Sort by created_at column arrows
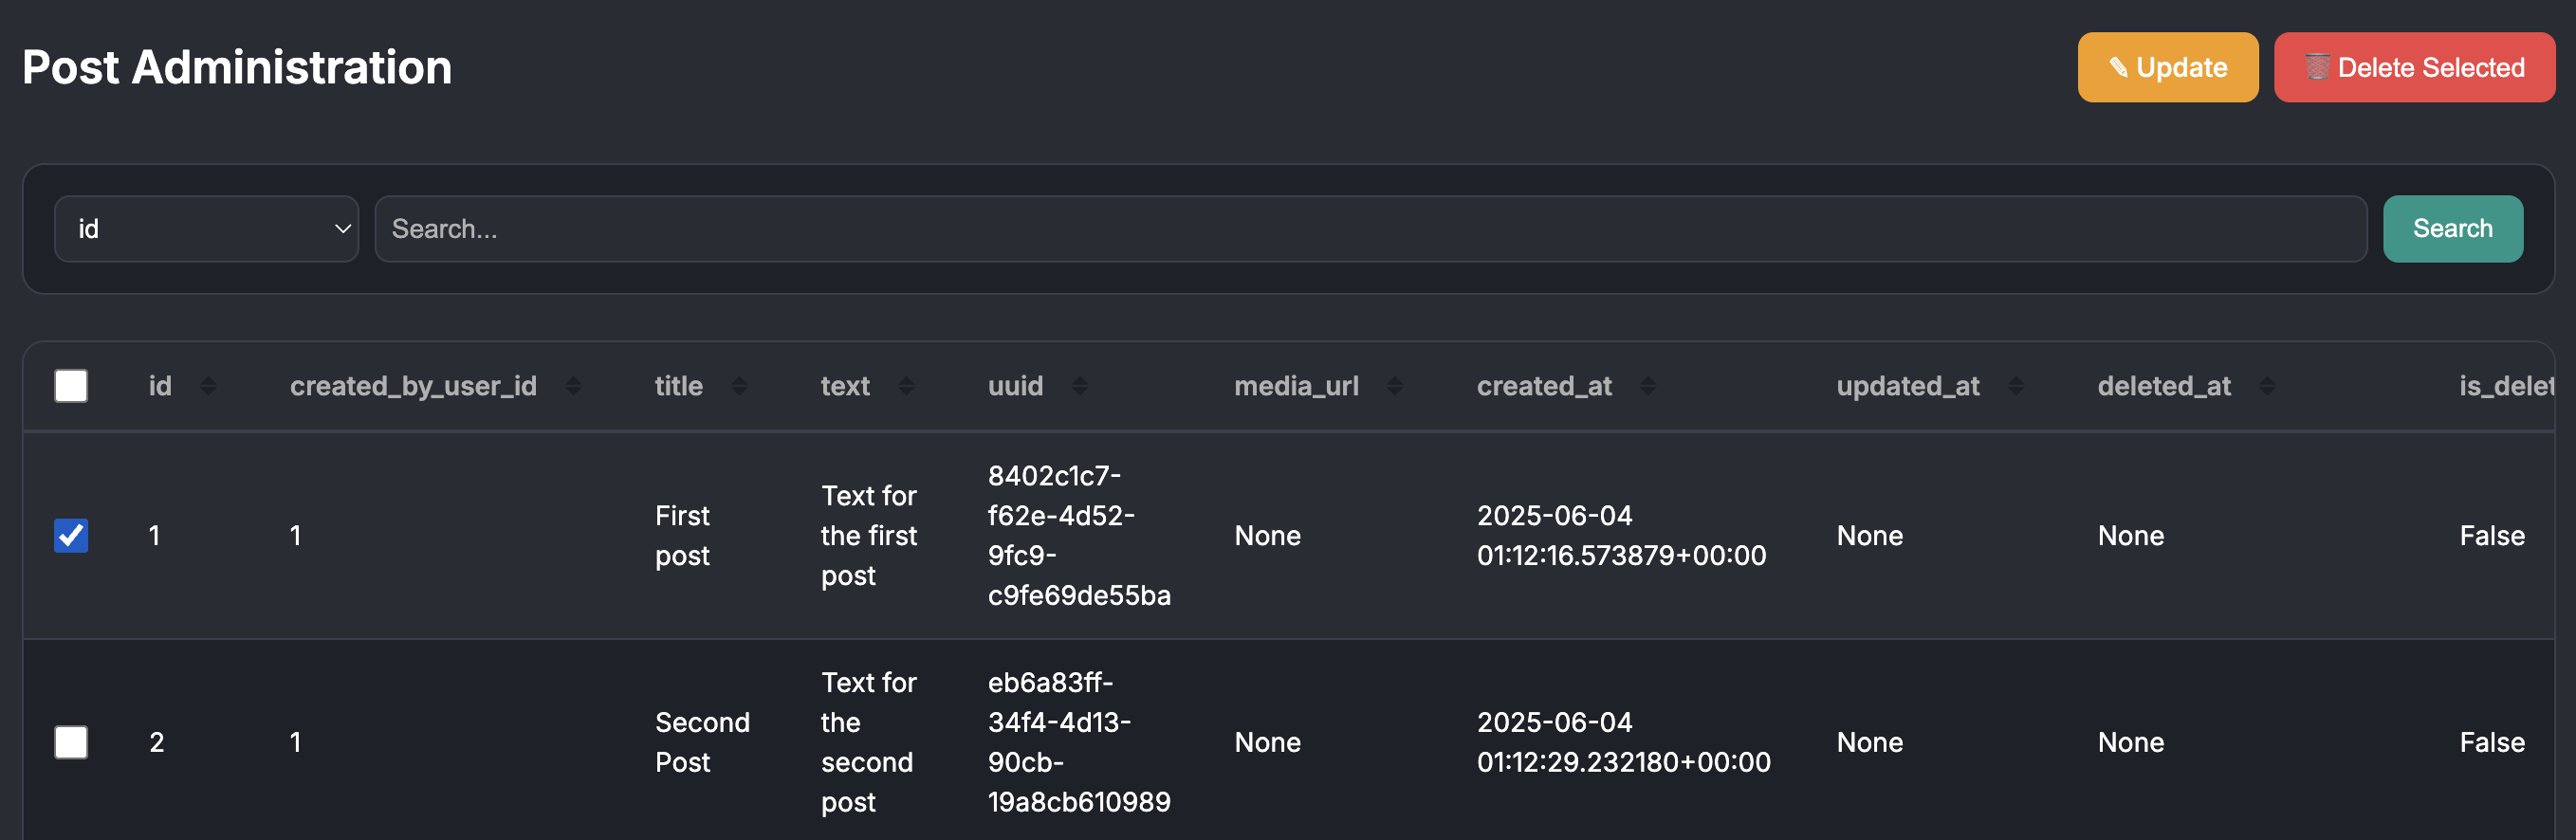 coord(1647,386)
